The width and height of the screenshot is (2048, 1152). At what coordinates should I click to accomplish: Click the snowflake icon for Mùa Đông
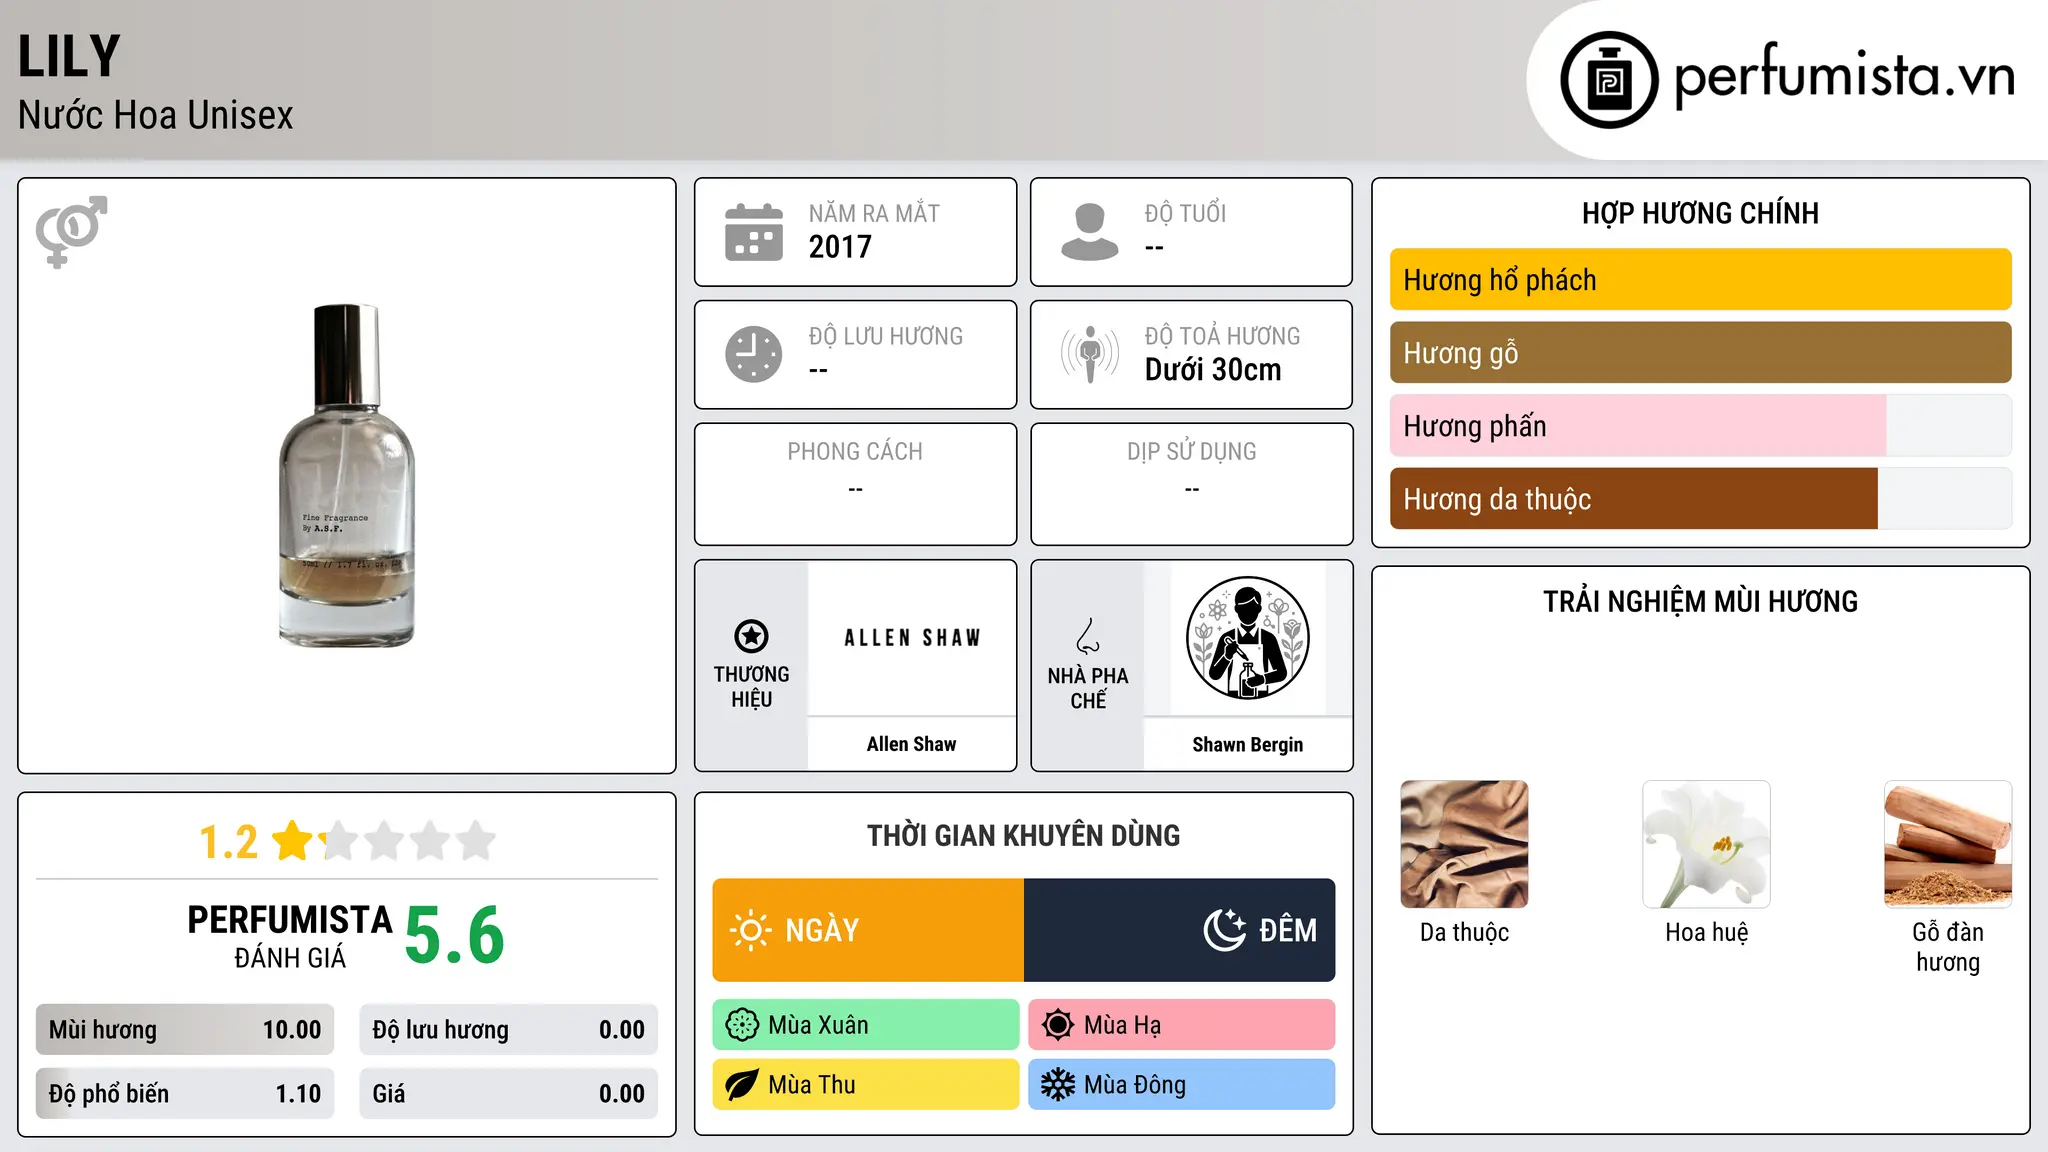coord(1058,1085)
